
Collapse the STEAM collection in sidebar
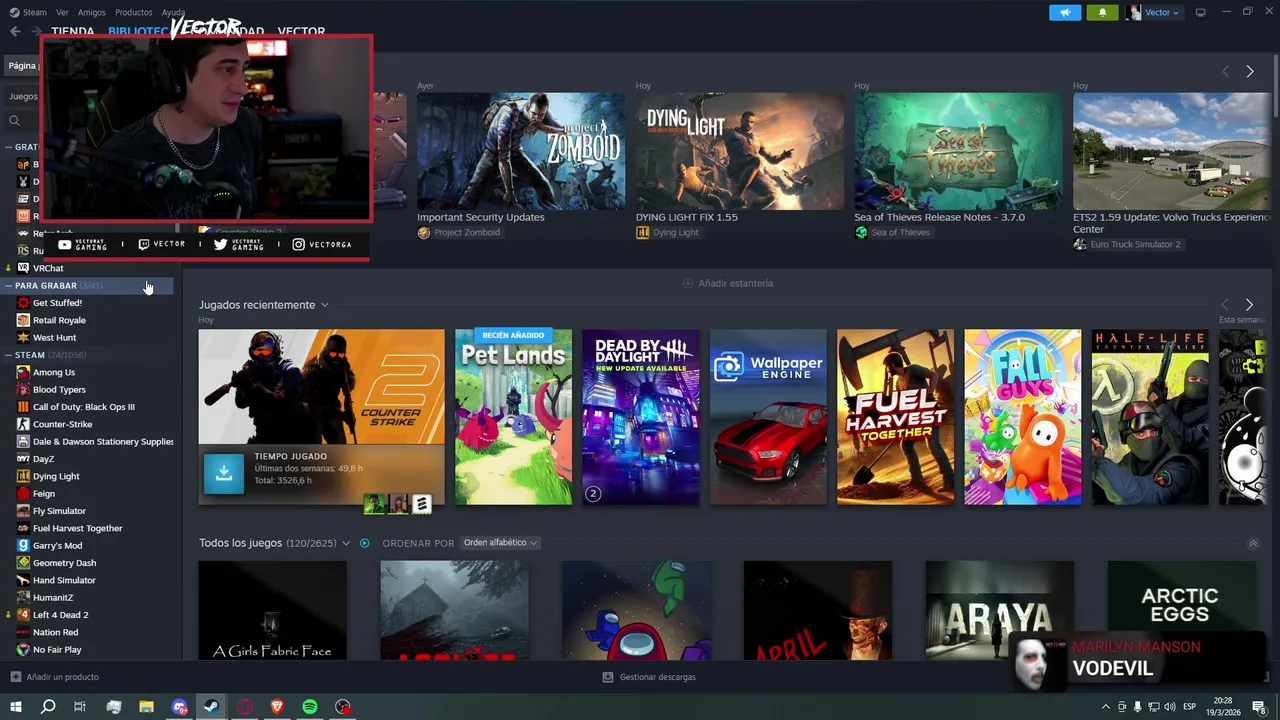[8, 355]
